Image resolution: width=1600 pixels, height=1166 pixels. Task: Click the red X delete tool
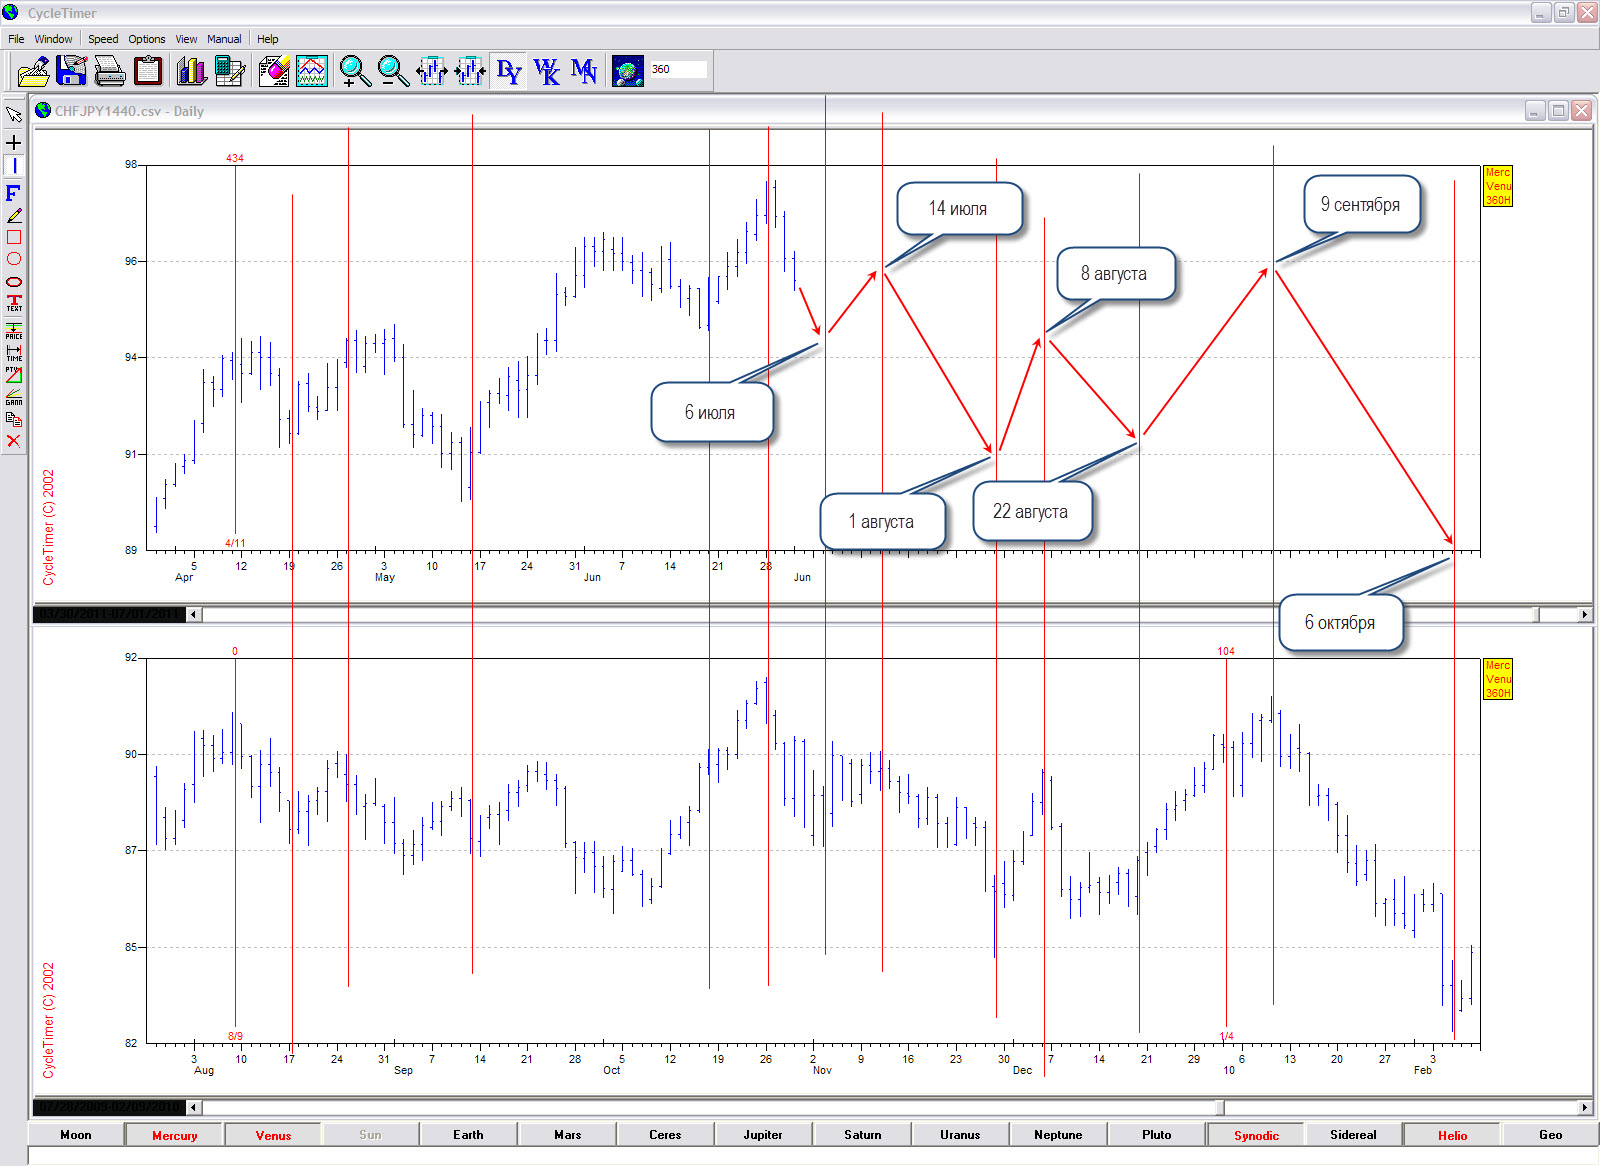(14, 441)
